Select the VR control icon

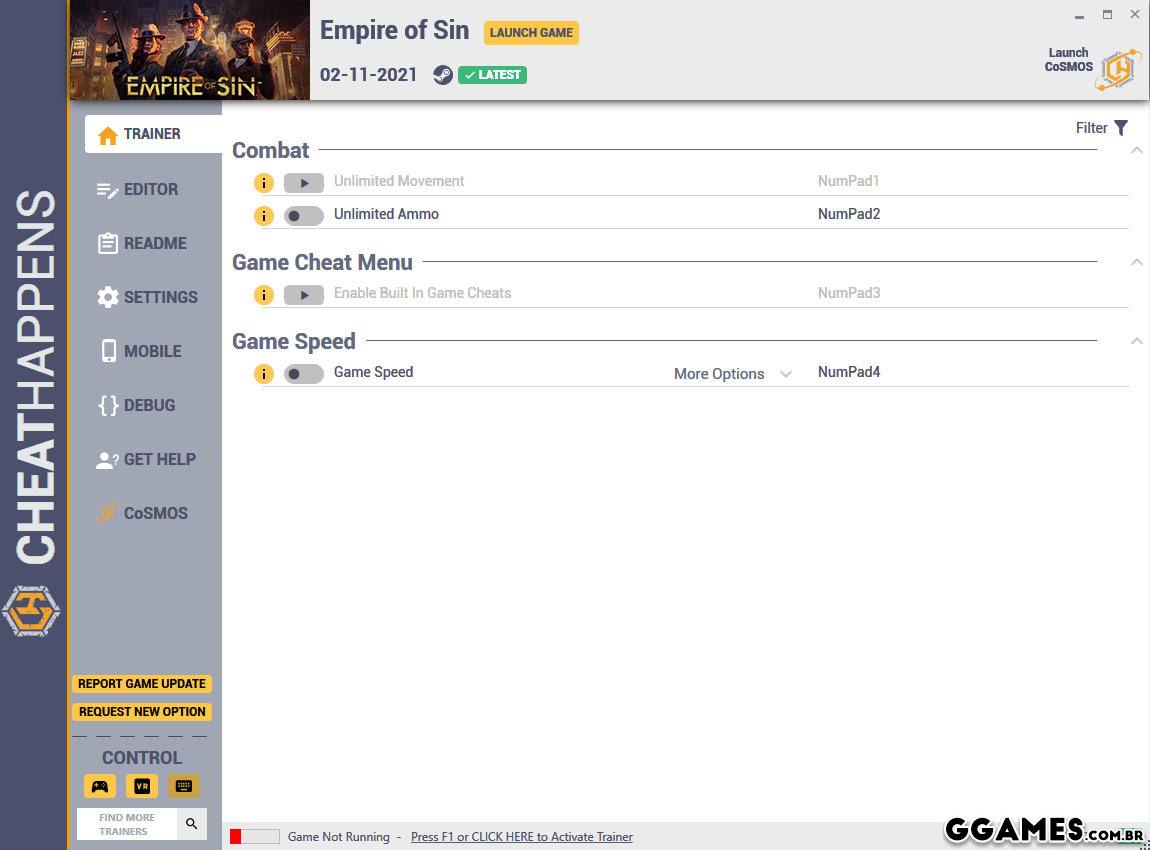tap(142, 786)
